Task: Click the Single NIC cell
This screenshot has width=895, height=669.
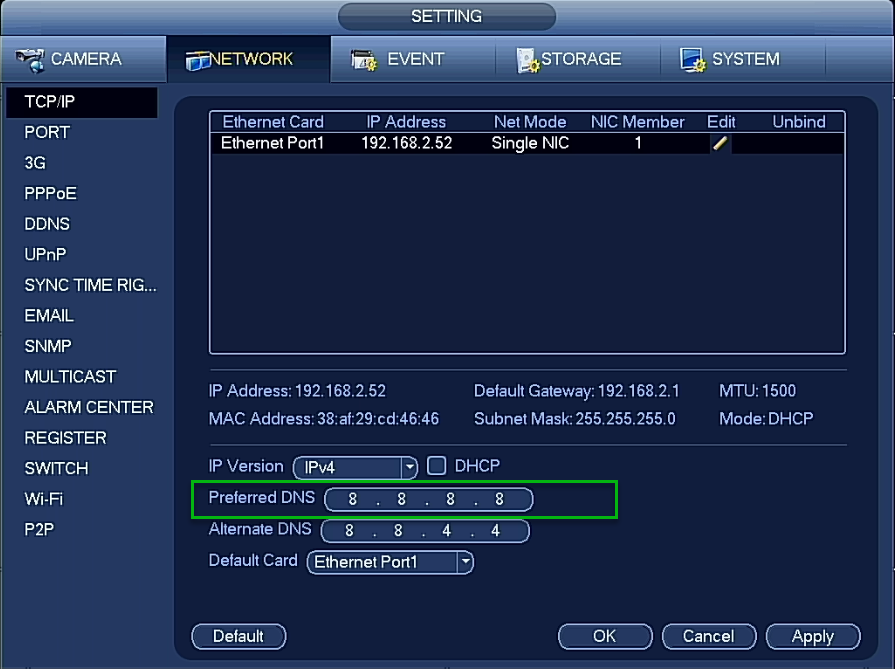Action: pyautogui.click(x=530, y=143)
